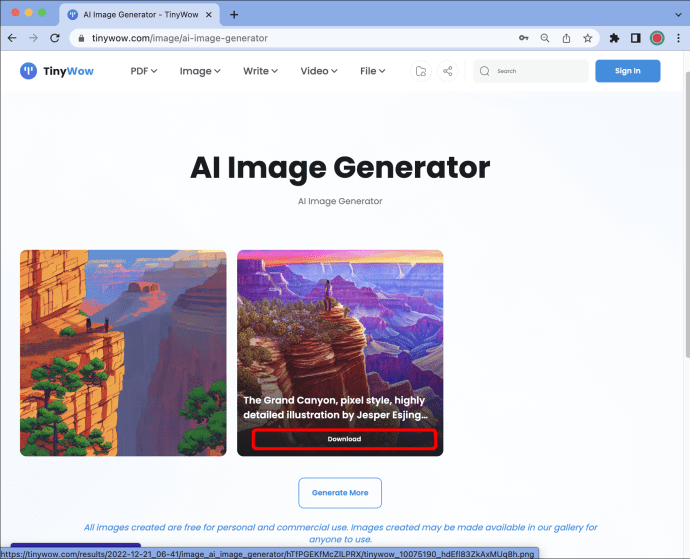Click the share icon in TinyWow header
The height and width of the screenshot is (559, 690).
click(x=448, y=71)
